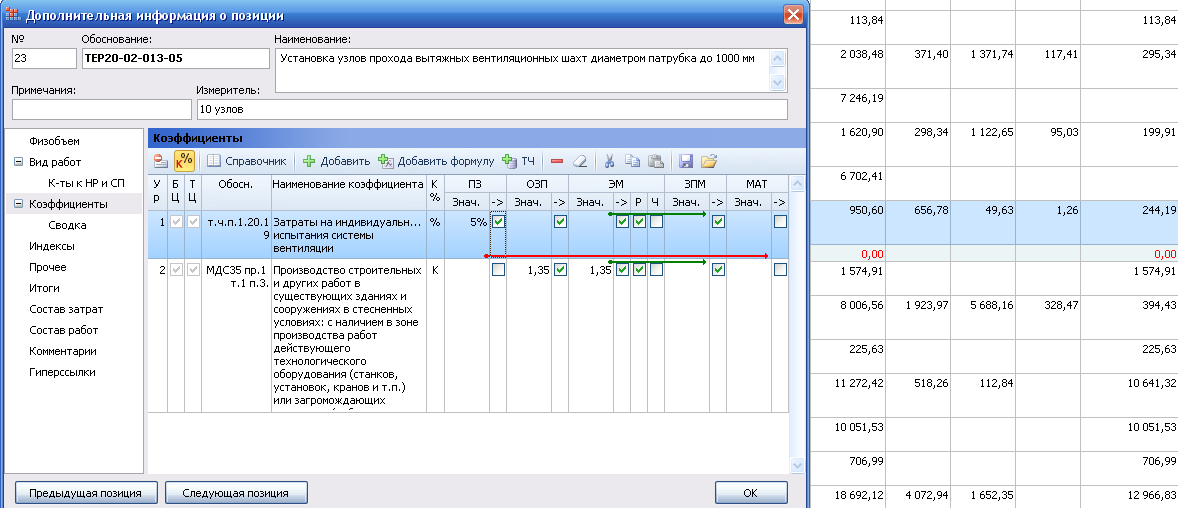Viewport: 1178px width, 508px height.
Task: Open the Состав затрат section
Action: tap(66, 310)
